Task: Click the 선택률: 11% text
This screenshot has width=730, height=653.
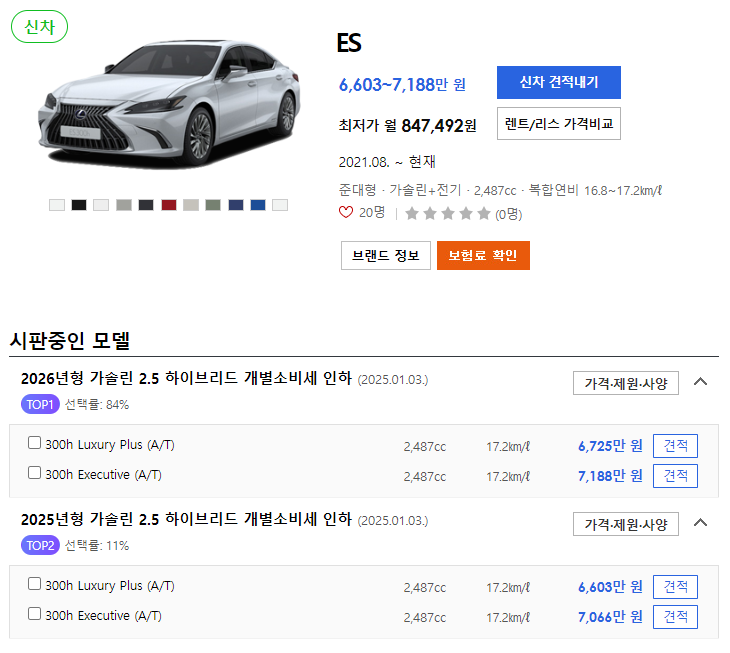Action: (x=97, y=545)
